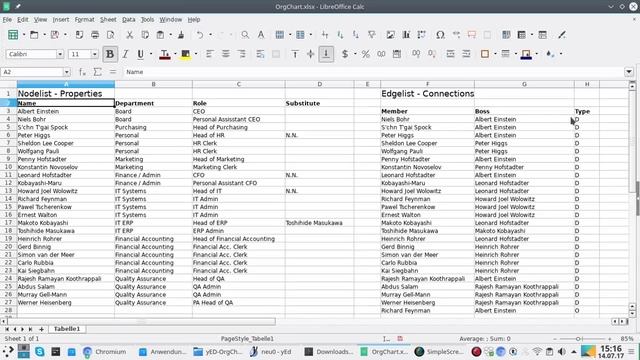The image size is (640, 360).
Task: Click the Format as Date icon
Action: point(397,54)
